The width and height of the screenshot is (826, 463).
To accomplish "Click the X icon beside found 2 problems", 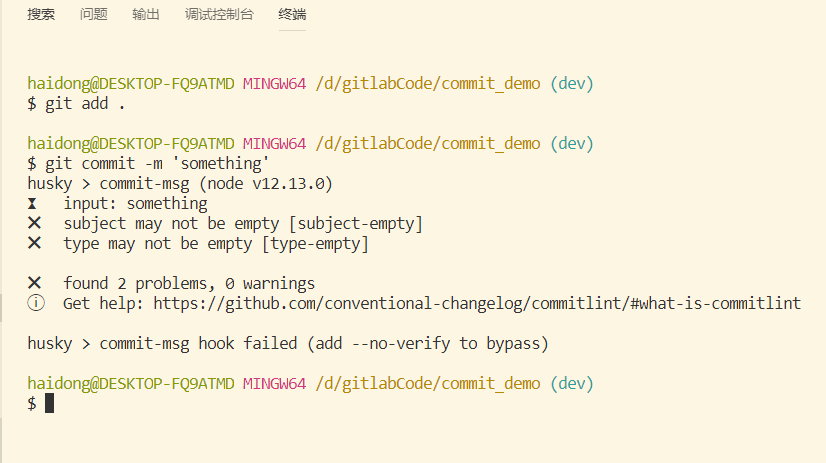I will 34,283.
